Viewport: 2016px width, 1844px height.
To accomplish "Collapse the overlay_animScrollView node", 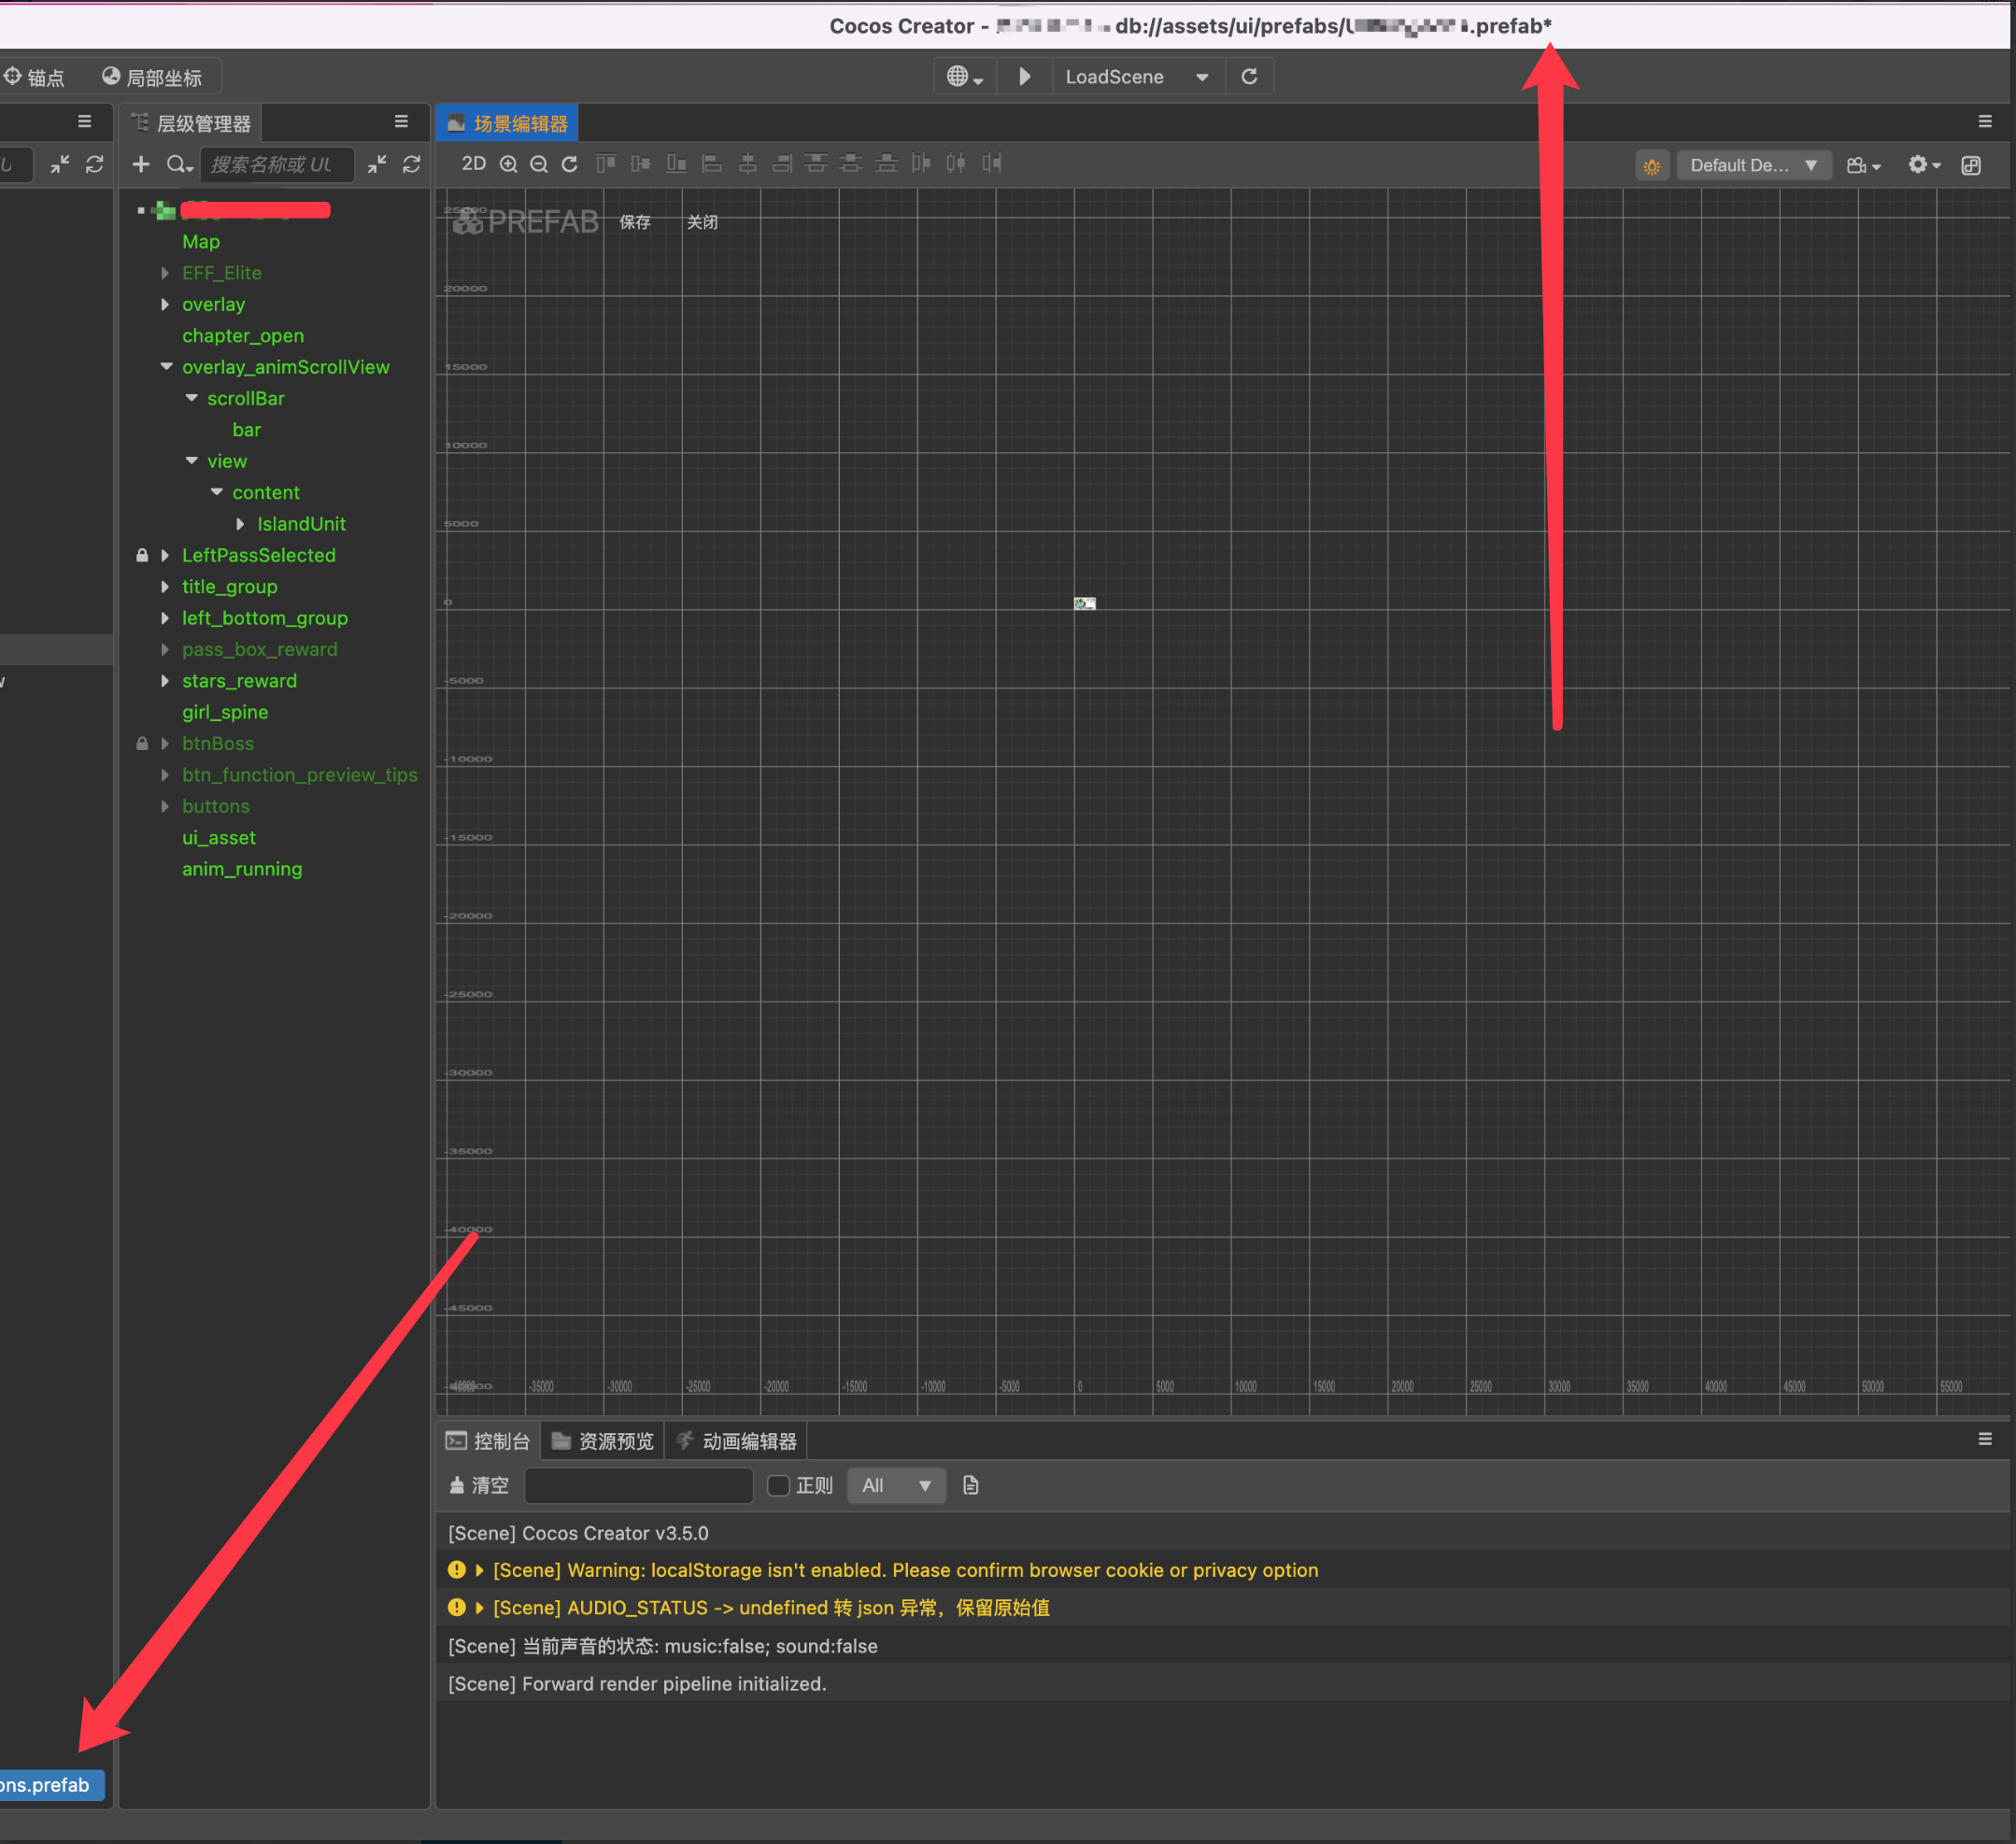I will click(x=166, y=367).
